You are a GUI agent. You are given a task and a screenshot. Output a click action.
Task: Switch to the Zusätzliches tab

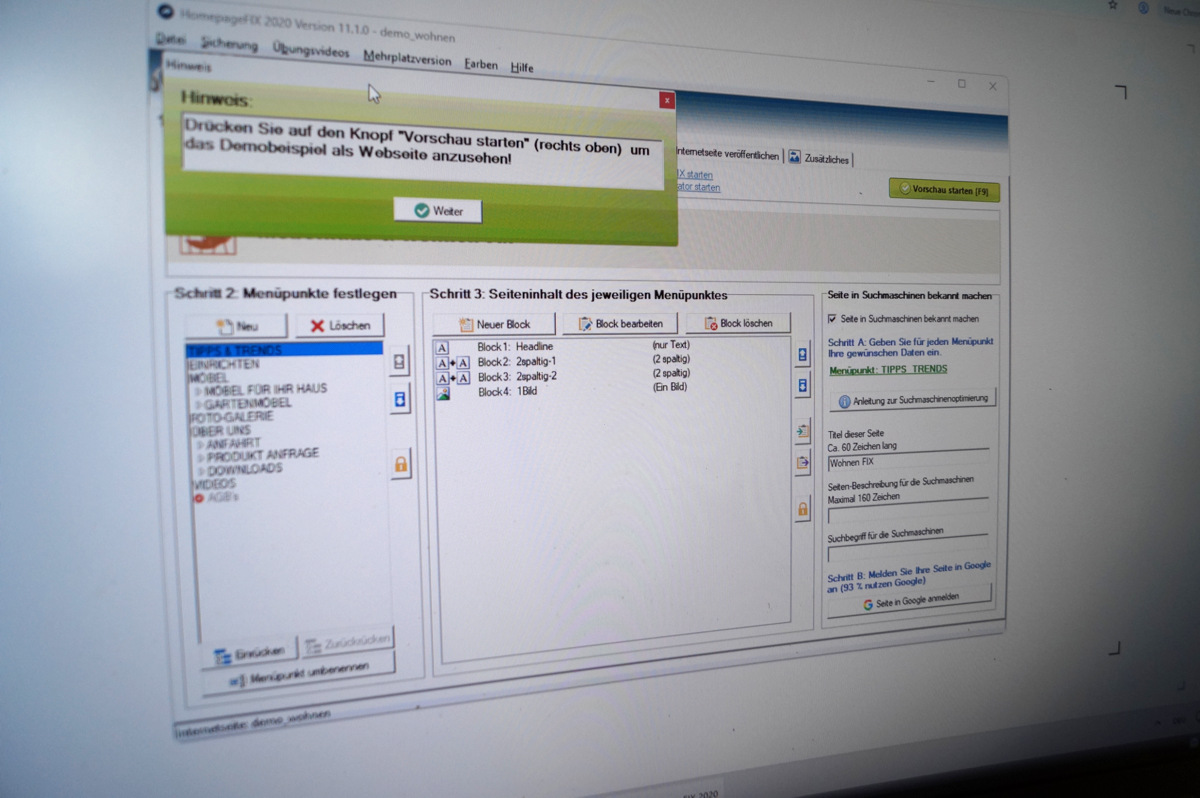tap(819, 158)
